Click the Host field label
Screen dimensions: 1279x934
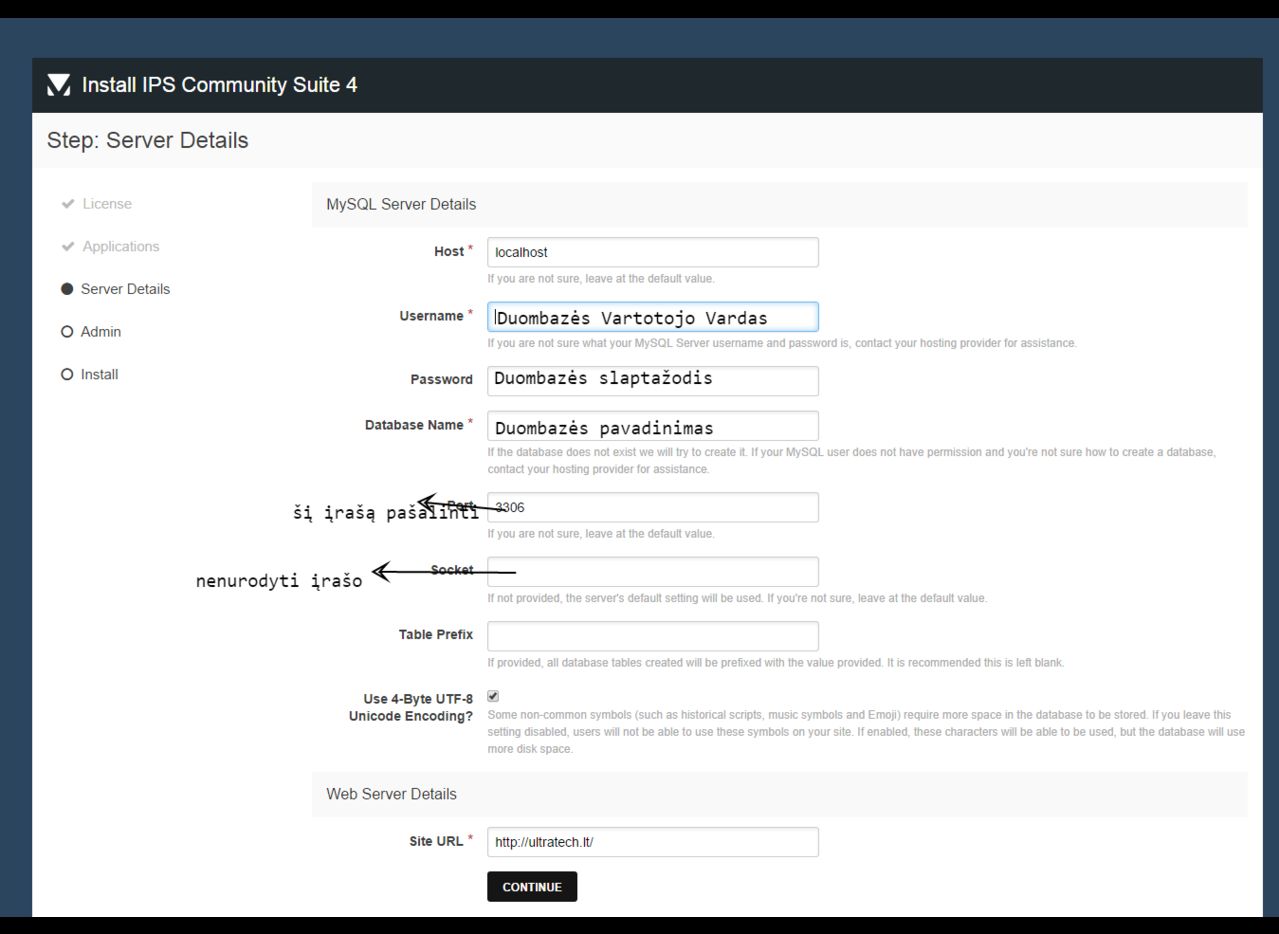[x=449, y=252]
